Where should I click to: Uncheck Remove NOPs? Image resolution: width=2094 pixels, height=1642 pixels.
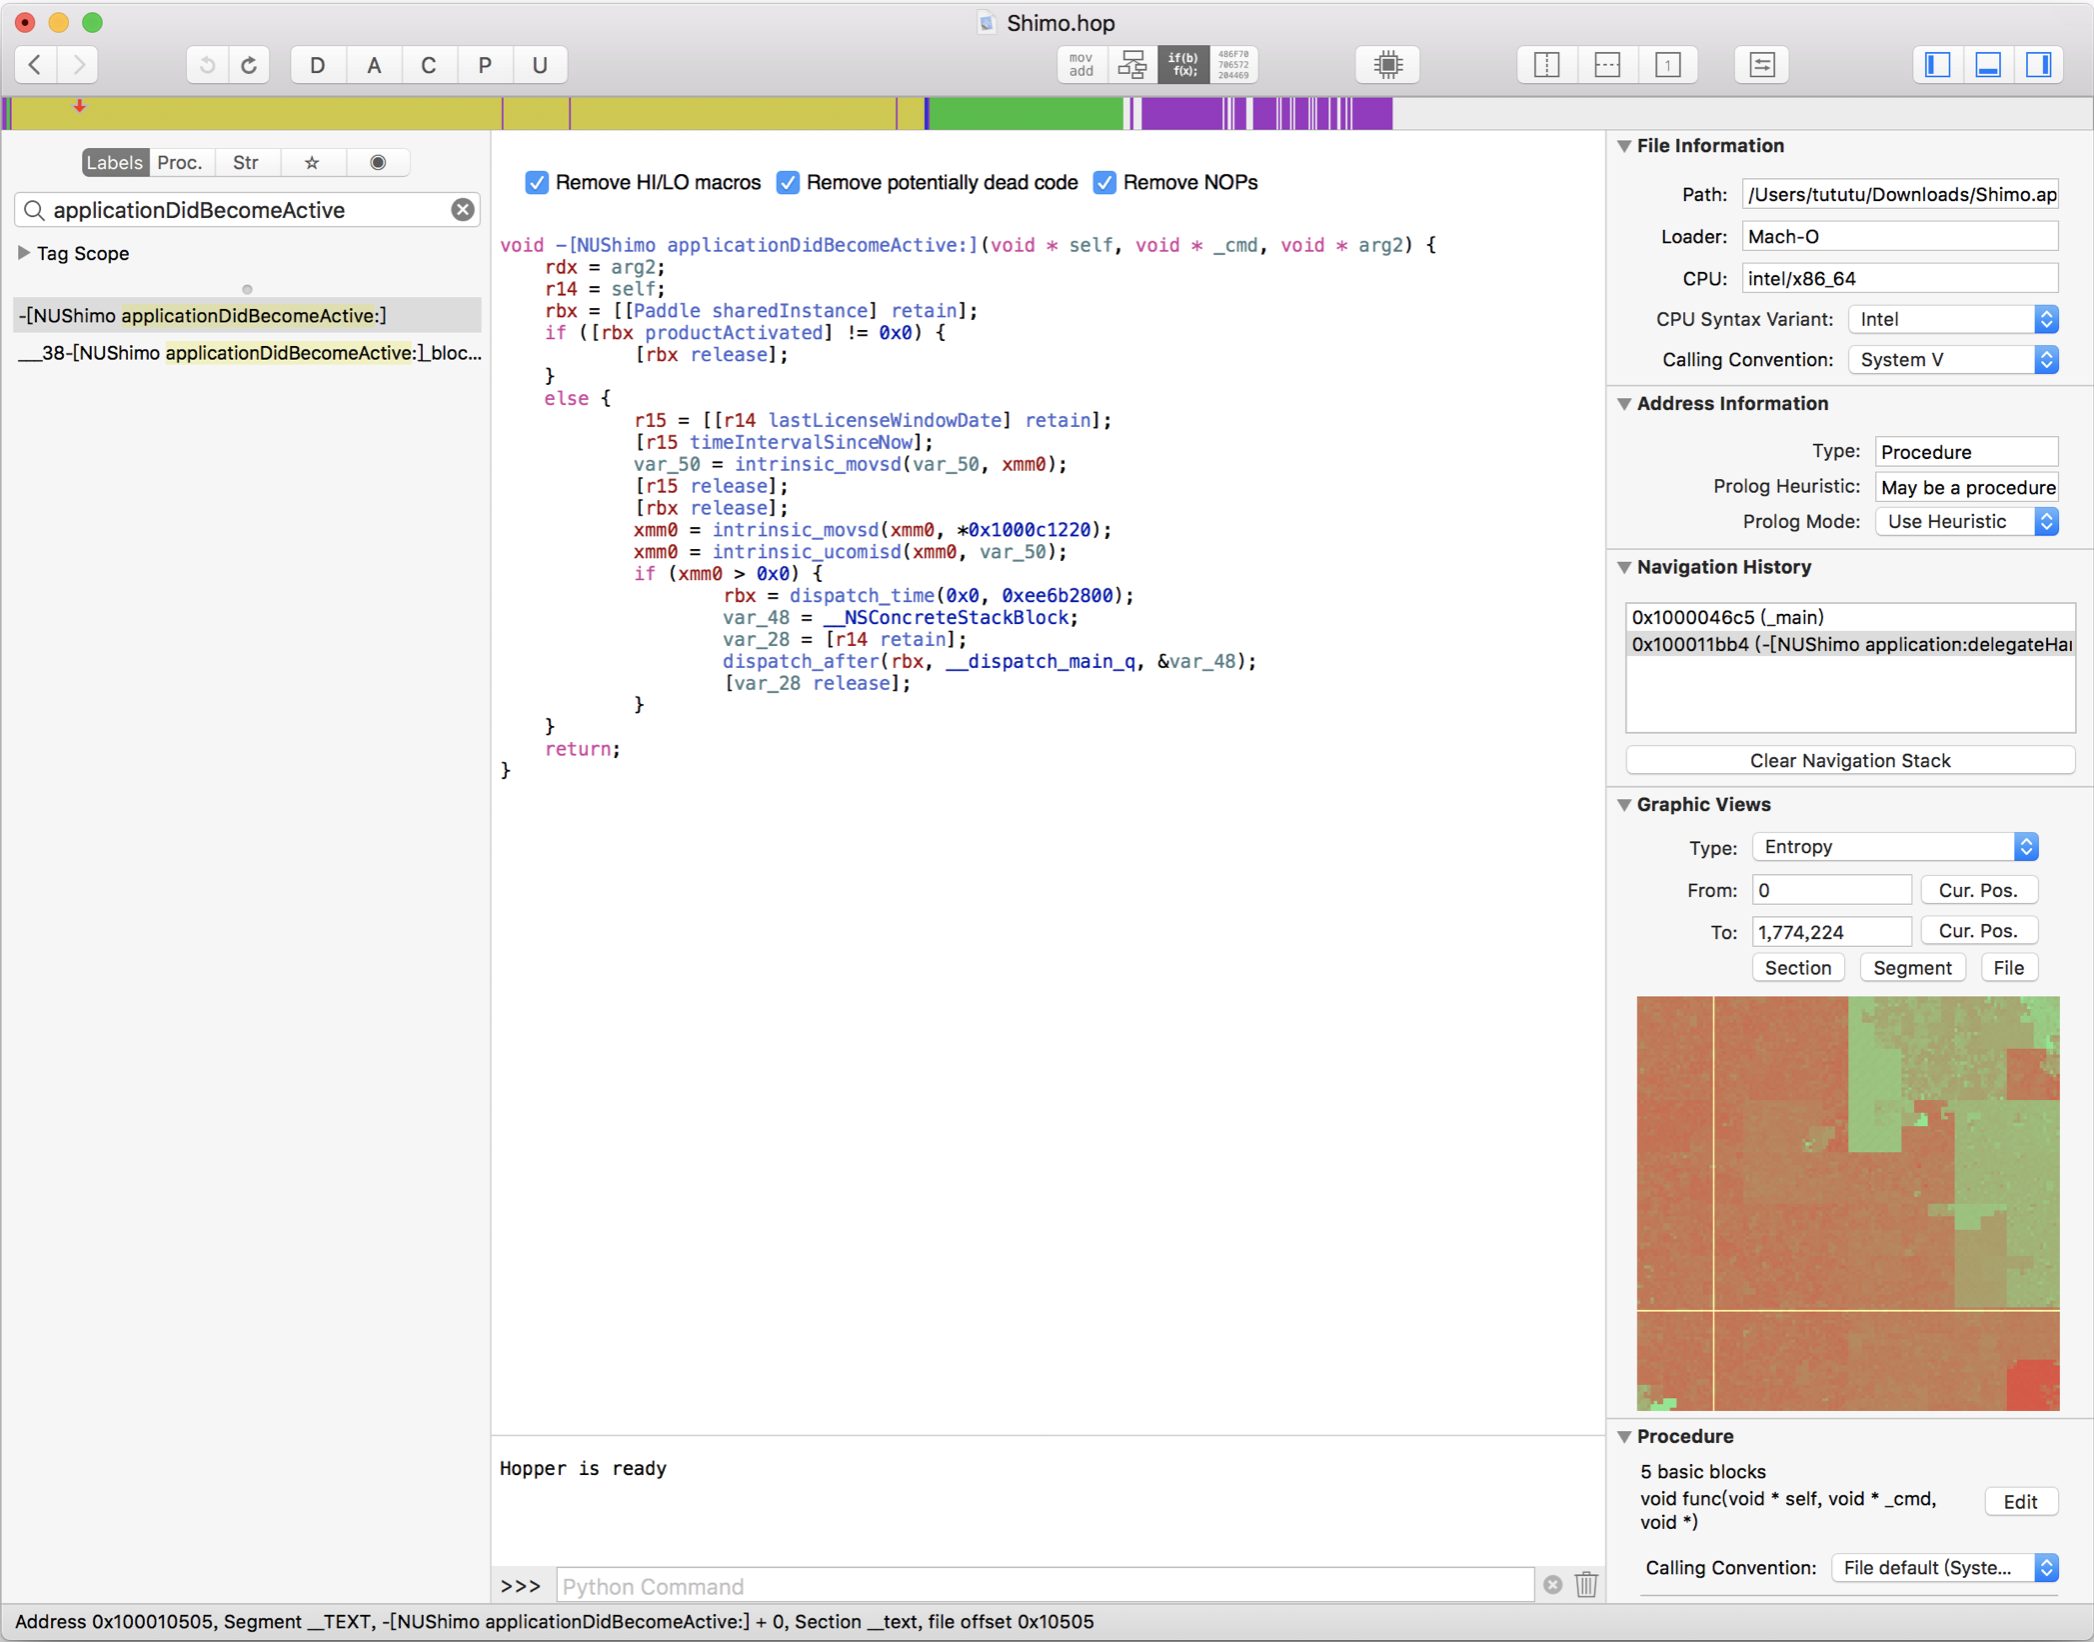tap(1104, 182)
